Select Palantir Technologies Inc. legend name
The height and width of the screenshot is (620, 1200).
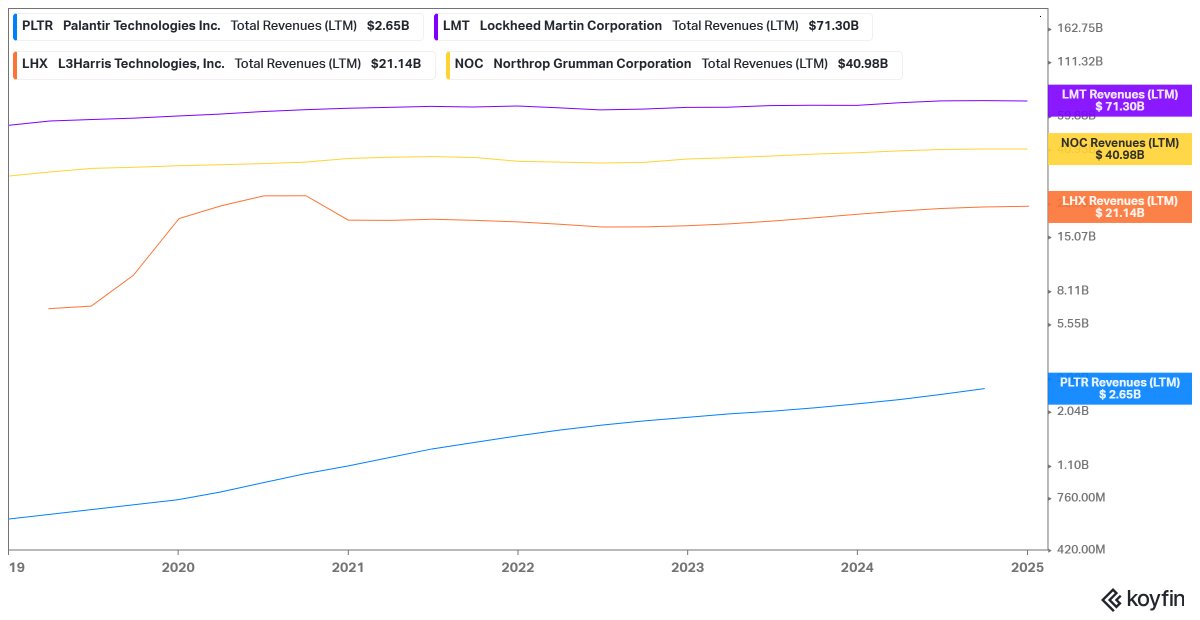tap(141, 26)
